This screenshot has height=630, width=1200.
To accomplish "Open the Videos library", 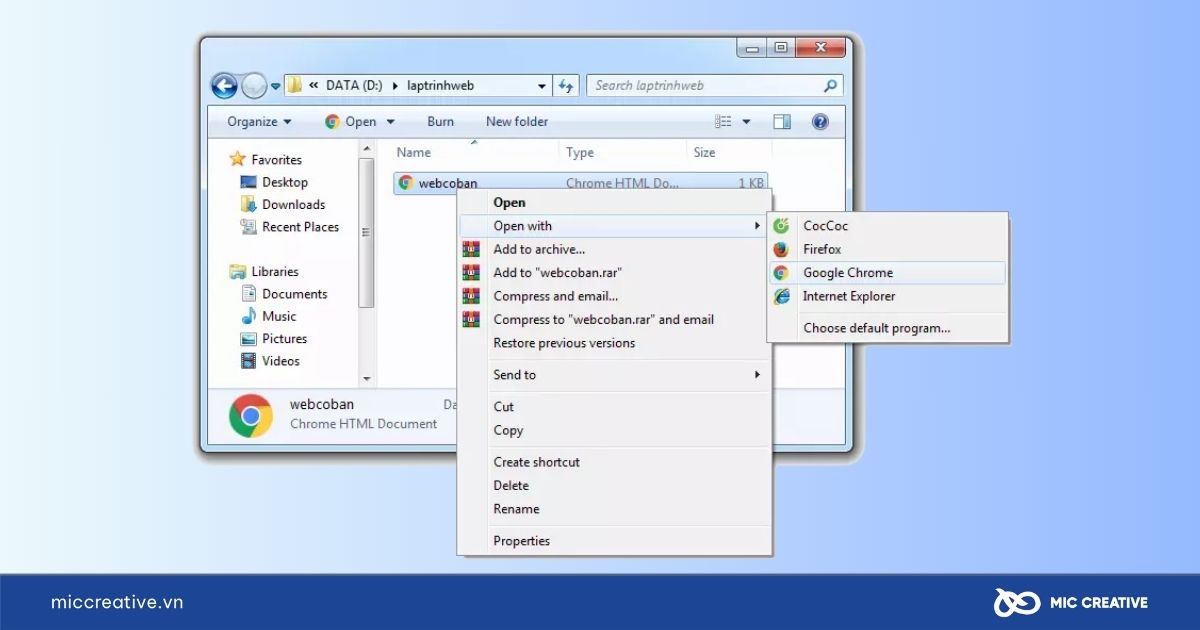I will click(270, 361).
